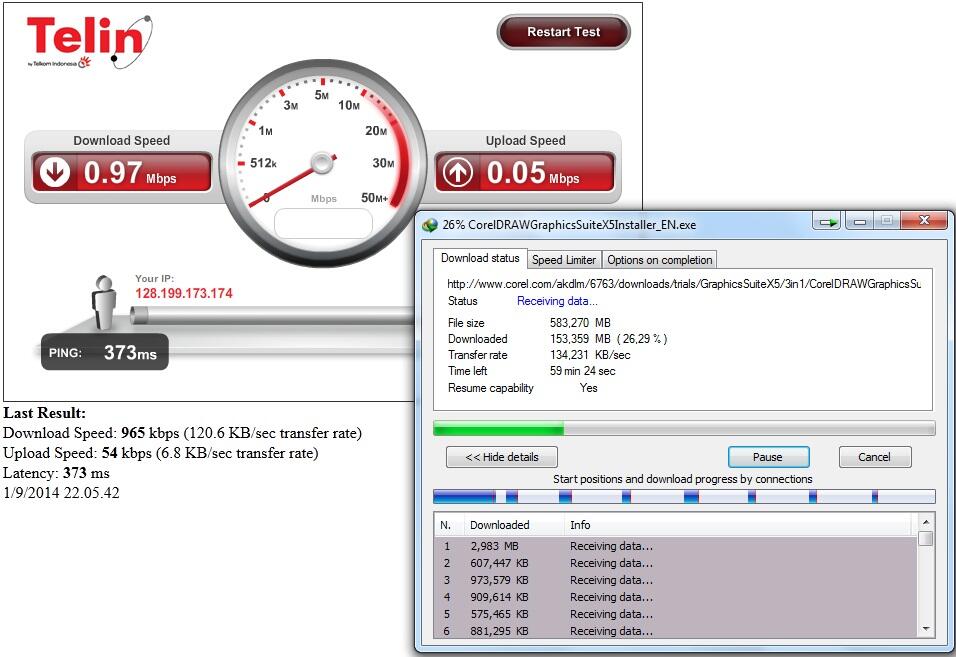
Task: Click the Download Speed 965 kbps result line
Action: (182, 433)
